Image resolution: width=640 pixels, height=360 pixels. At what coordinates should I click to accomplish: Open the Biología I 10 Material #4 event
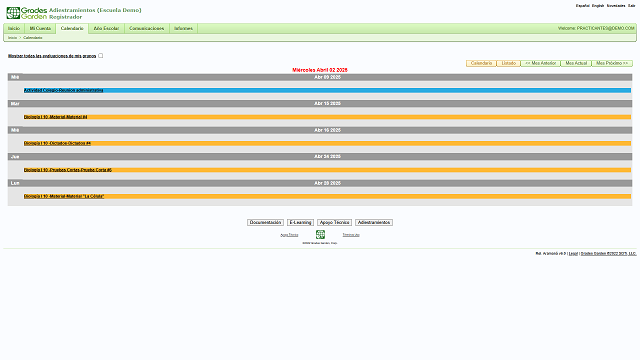point(56,117)
